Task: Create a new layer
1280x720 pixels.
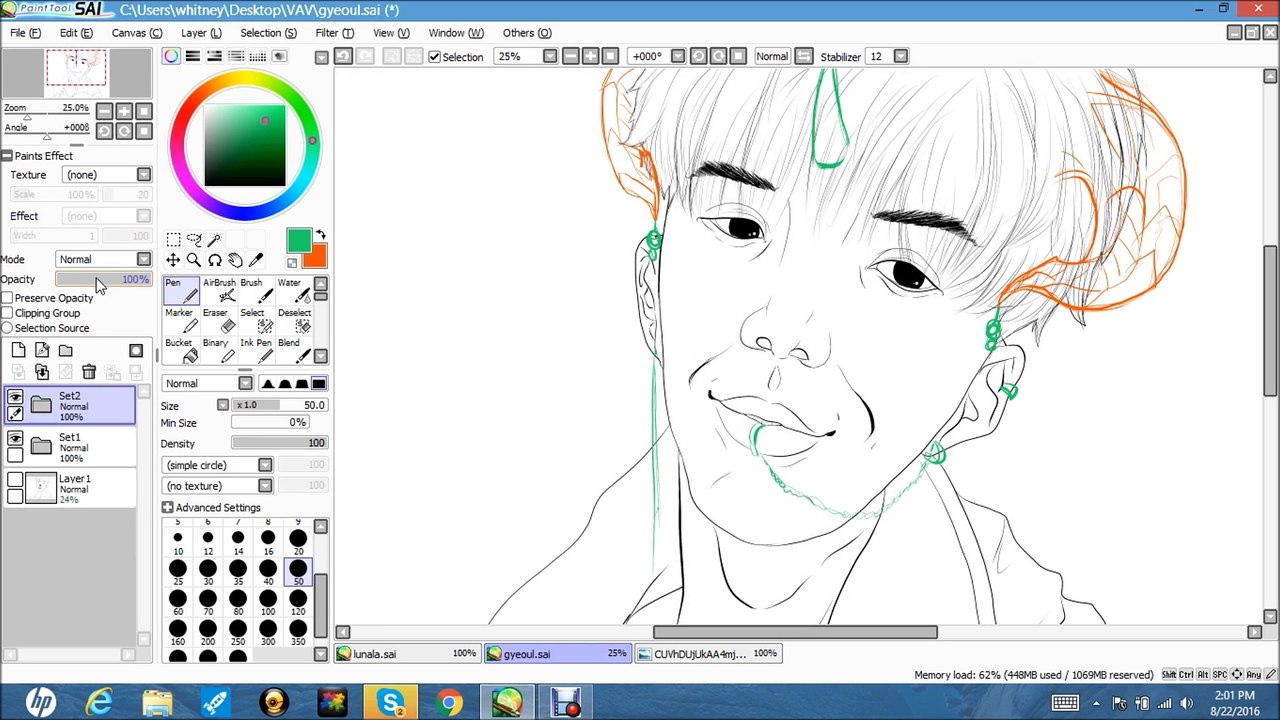Action: [18, 351]
